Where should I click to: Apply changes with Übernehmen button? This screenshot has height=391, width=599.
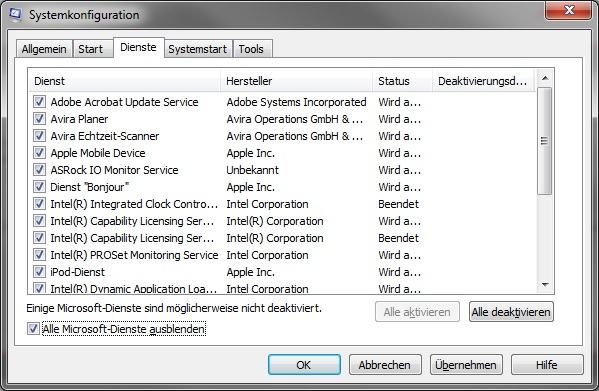click(x=466, y=365)
